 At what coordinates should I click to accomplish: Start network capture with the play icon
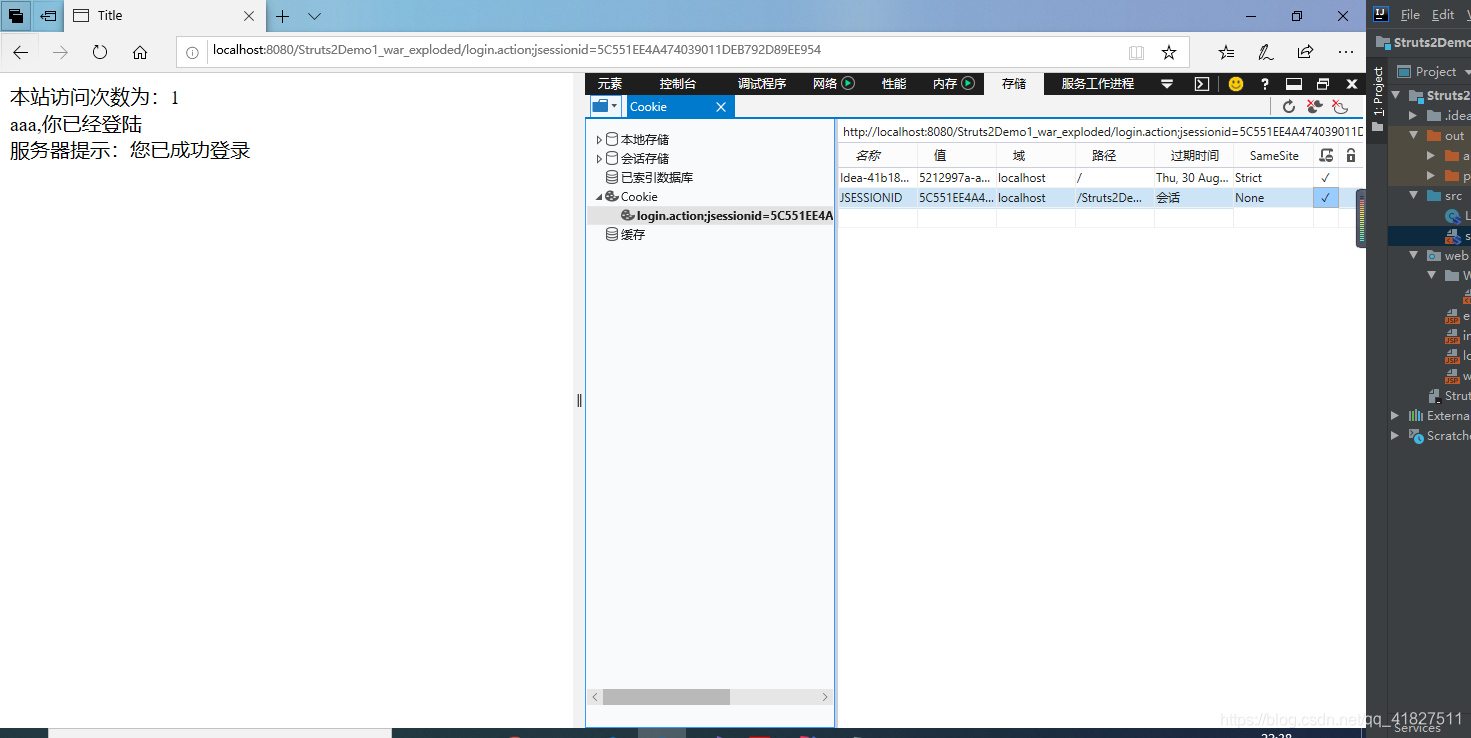[848, 84]
